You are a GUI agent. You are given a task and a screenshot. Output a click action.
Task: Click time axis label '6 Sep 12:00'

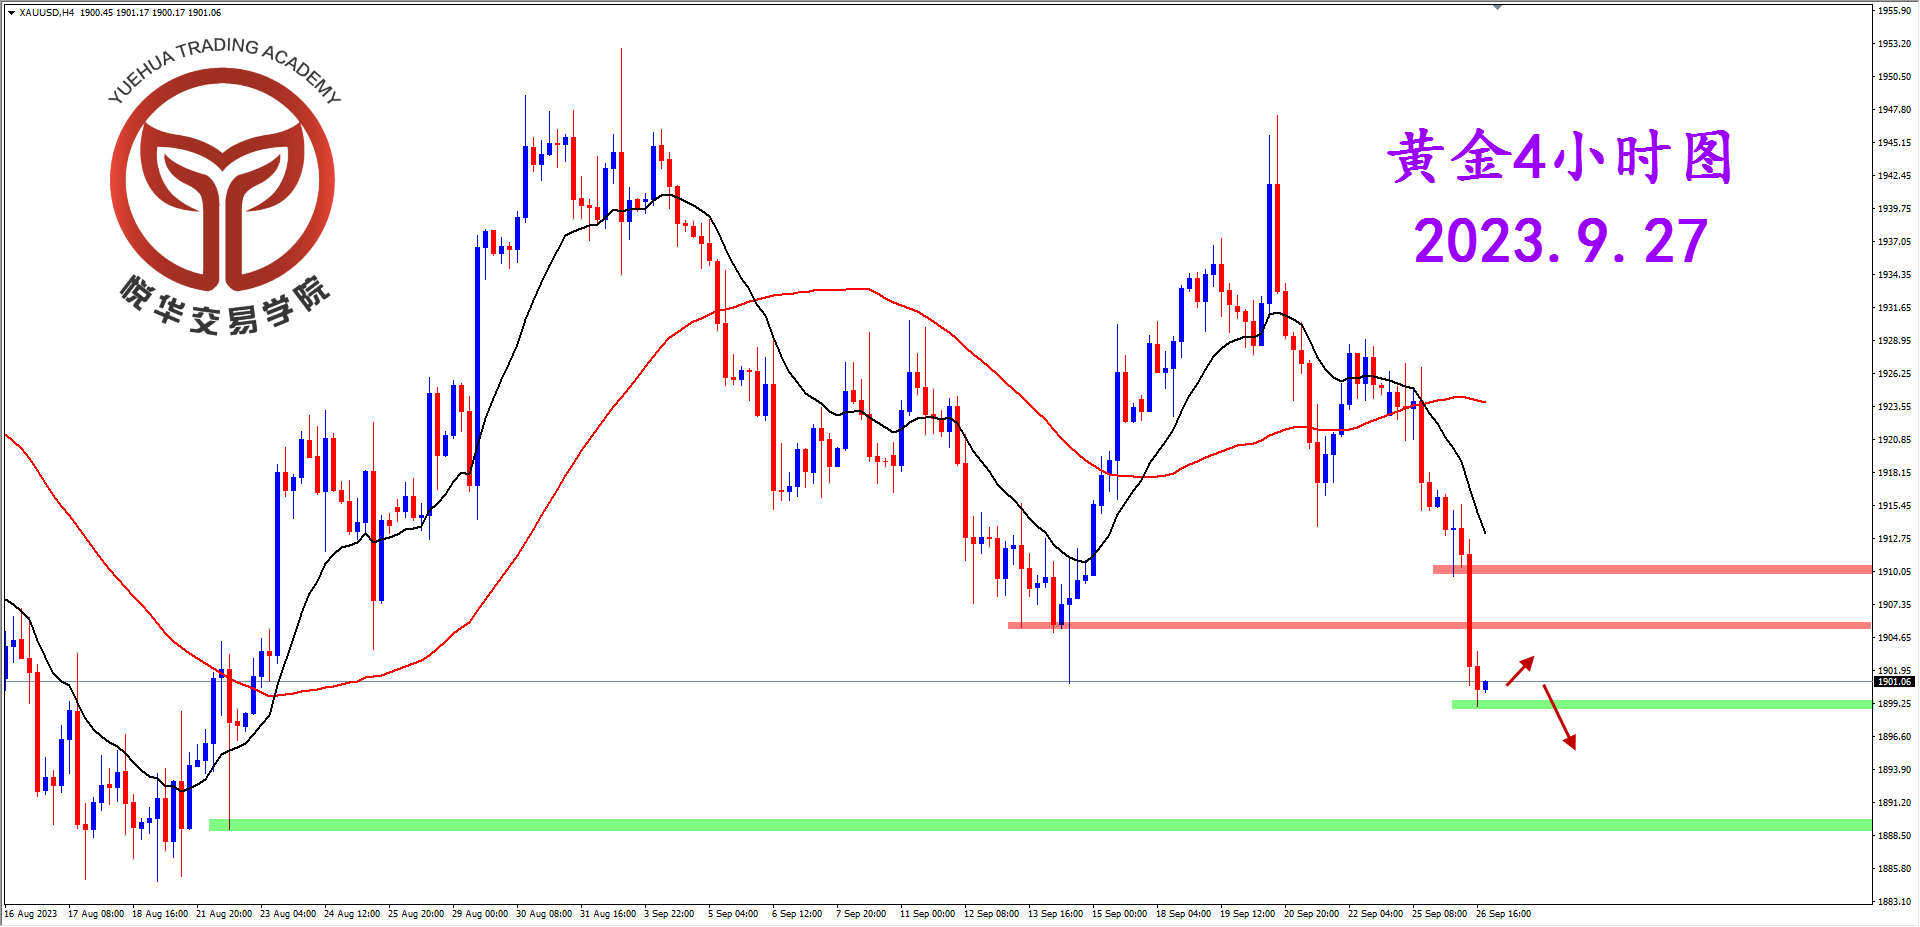pos(797,914)
